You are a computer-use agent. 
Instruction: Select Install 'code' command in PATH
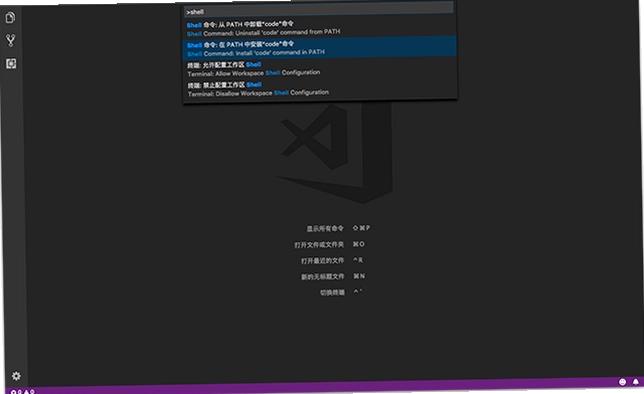pyautogui.click(x=320, y=48)
